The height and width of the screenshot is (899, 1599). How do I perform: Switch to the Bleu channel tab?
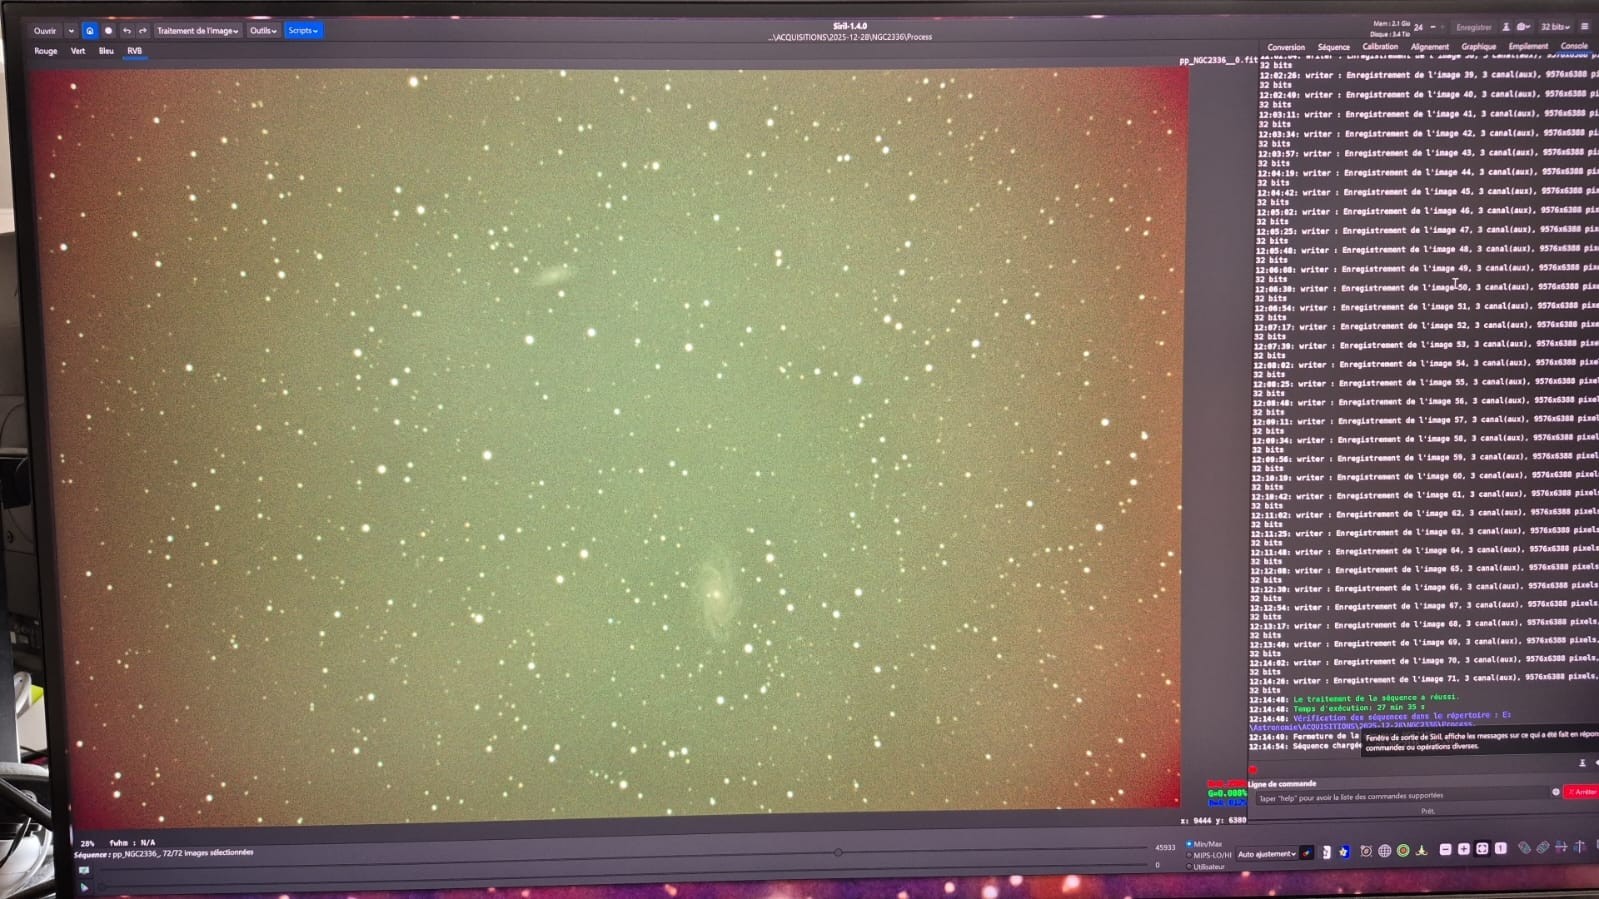(x=106, y=51)
